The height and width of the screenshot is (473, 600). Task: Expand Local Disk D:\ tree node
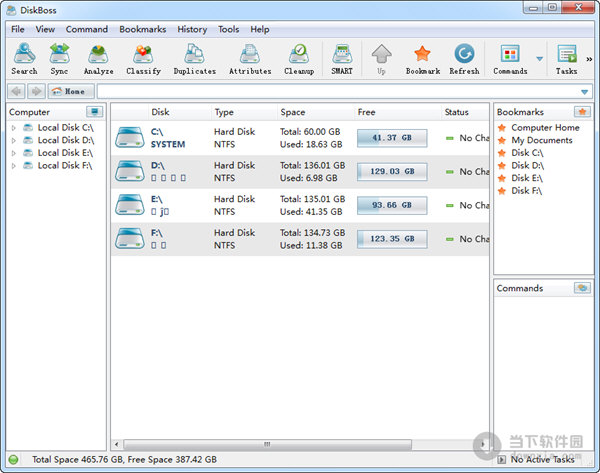[x=13, y=140]
